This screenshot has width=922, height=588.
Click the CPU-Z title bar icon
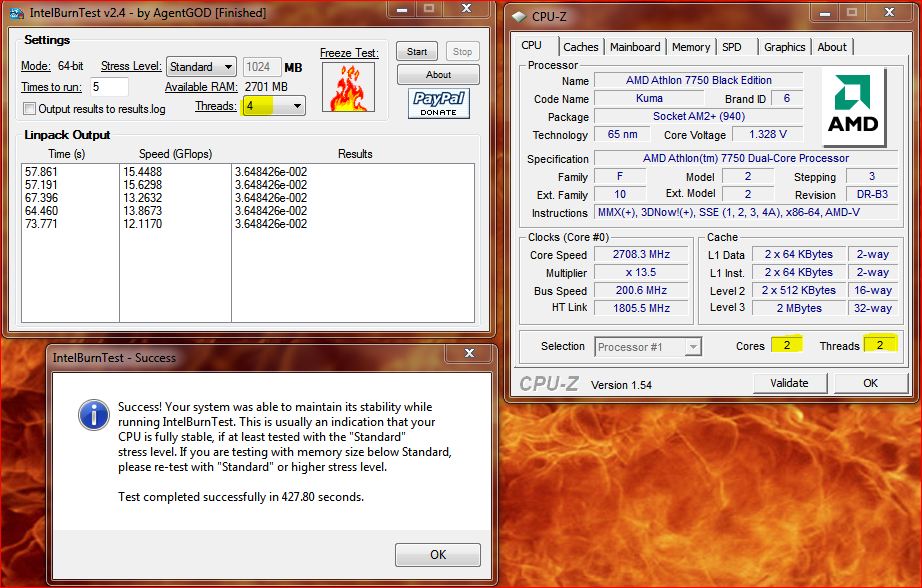(519, 16)
